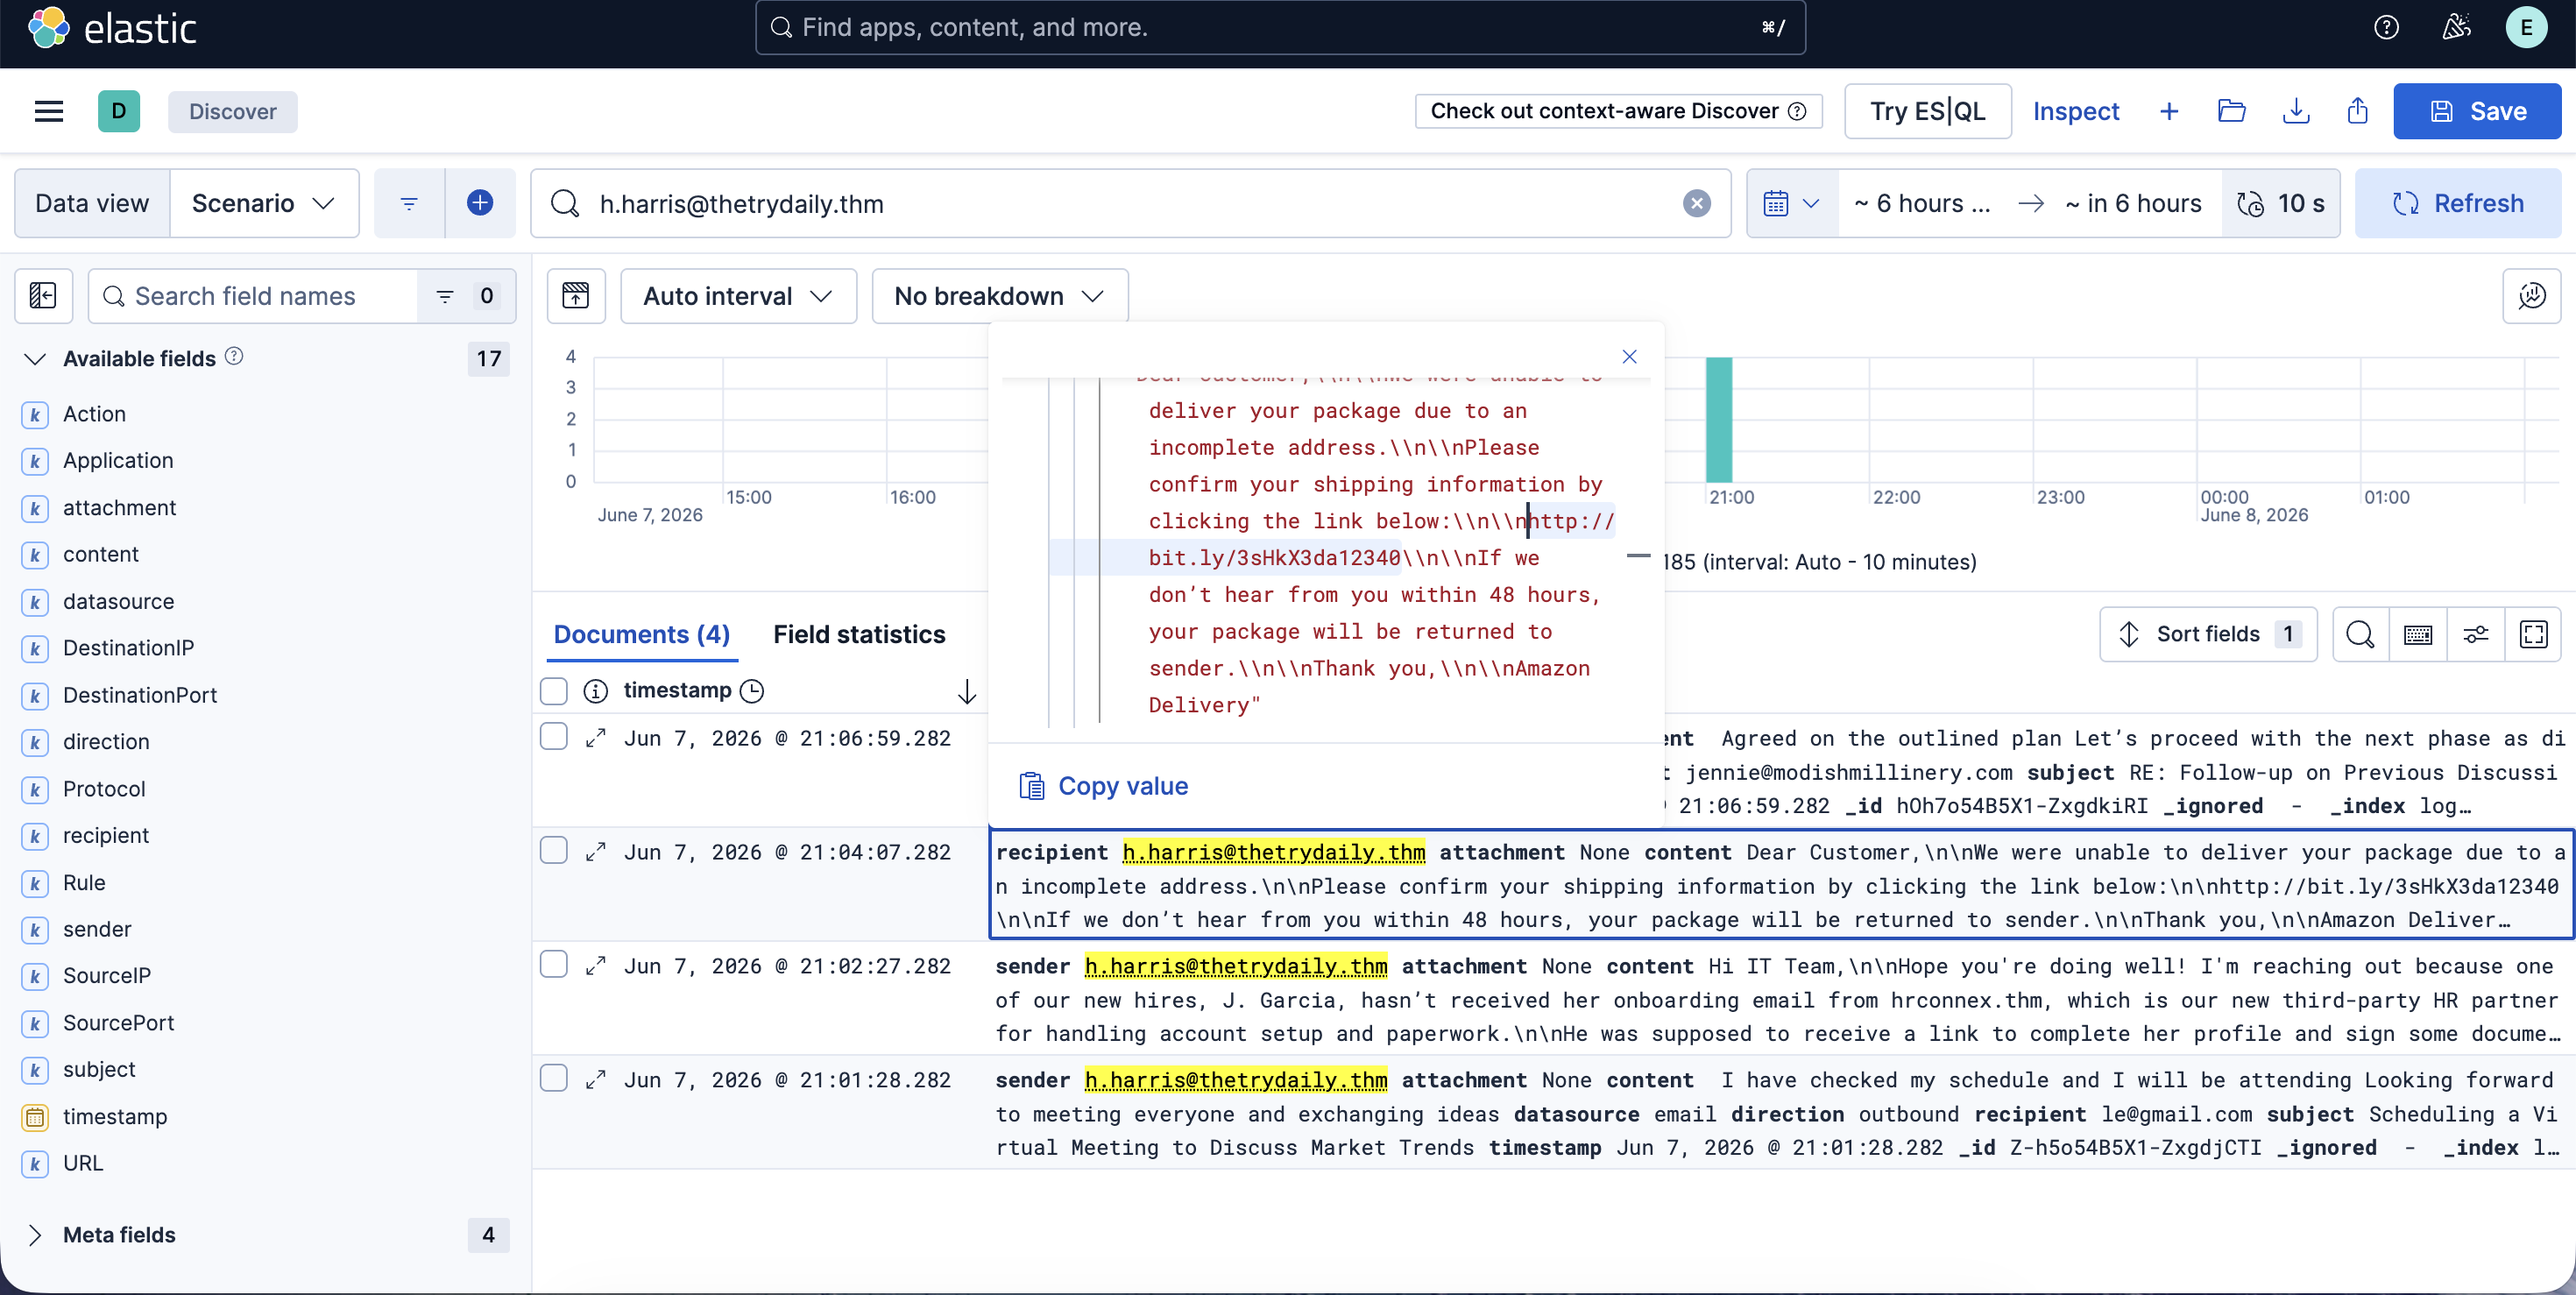Open the Sort fields control
This screenshot has height=1295, width=2576.
point(2208,634)
